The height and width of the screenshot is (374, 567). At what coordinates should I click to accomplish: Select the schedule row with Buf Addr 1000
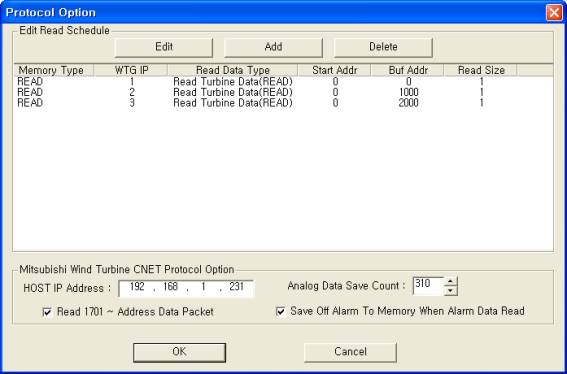283,92
